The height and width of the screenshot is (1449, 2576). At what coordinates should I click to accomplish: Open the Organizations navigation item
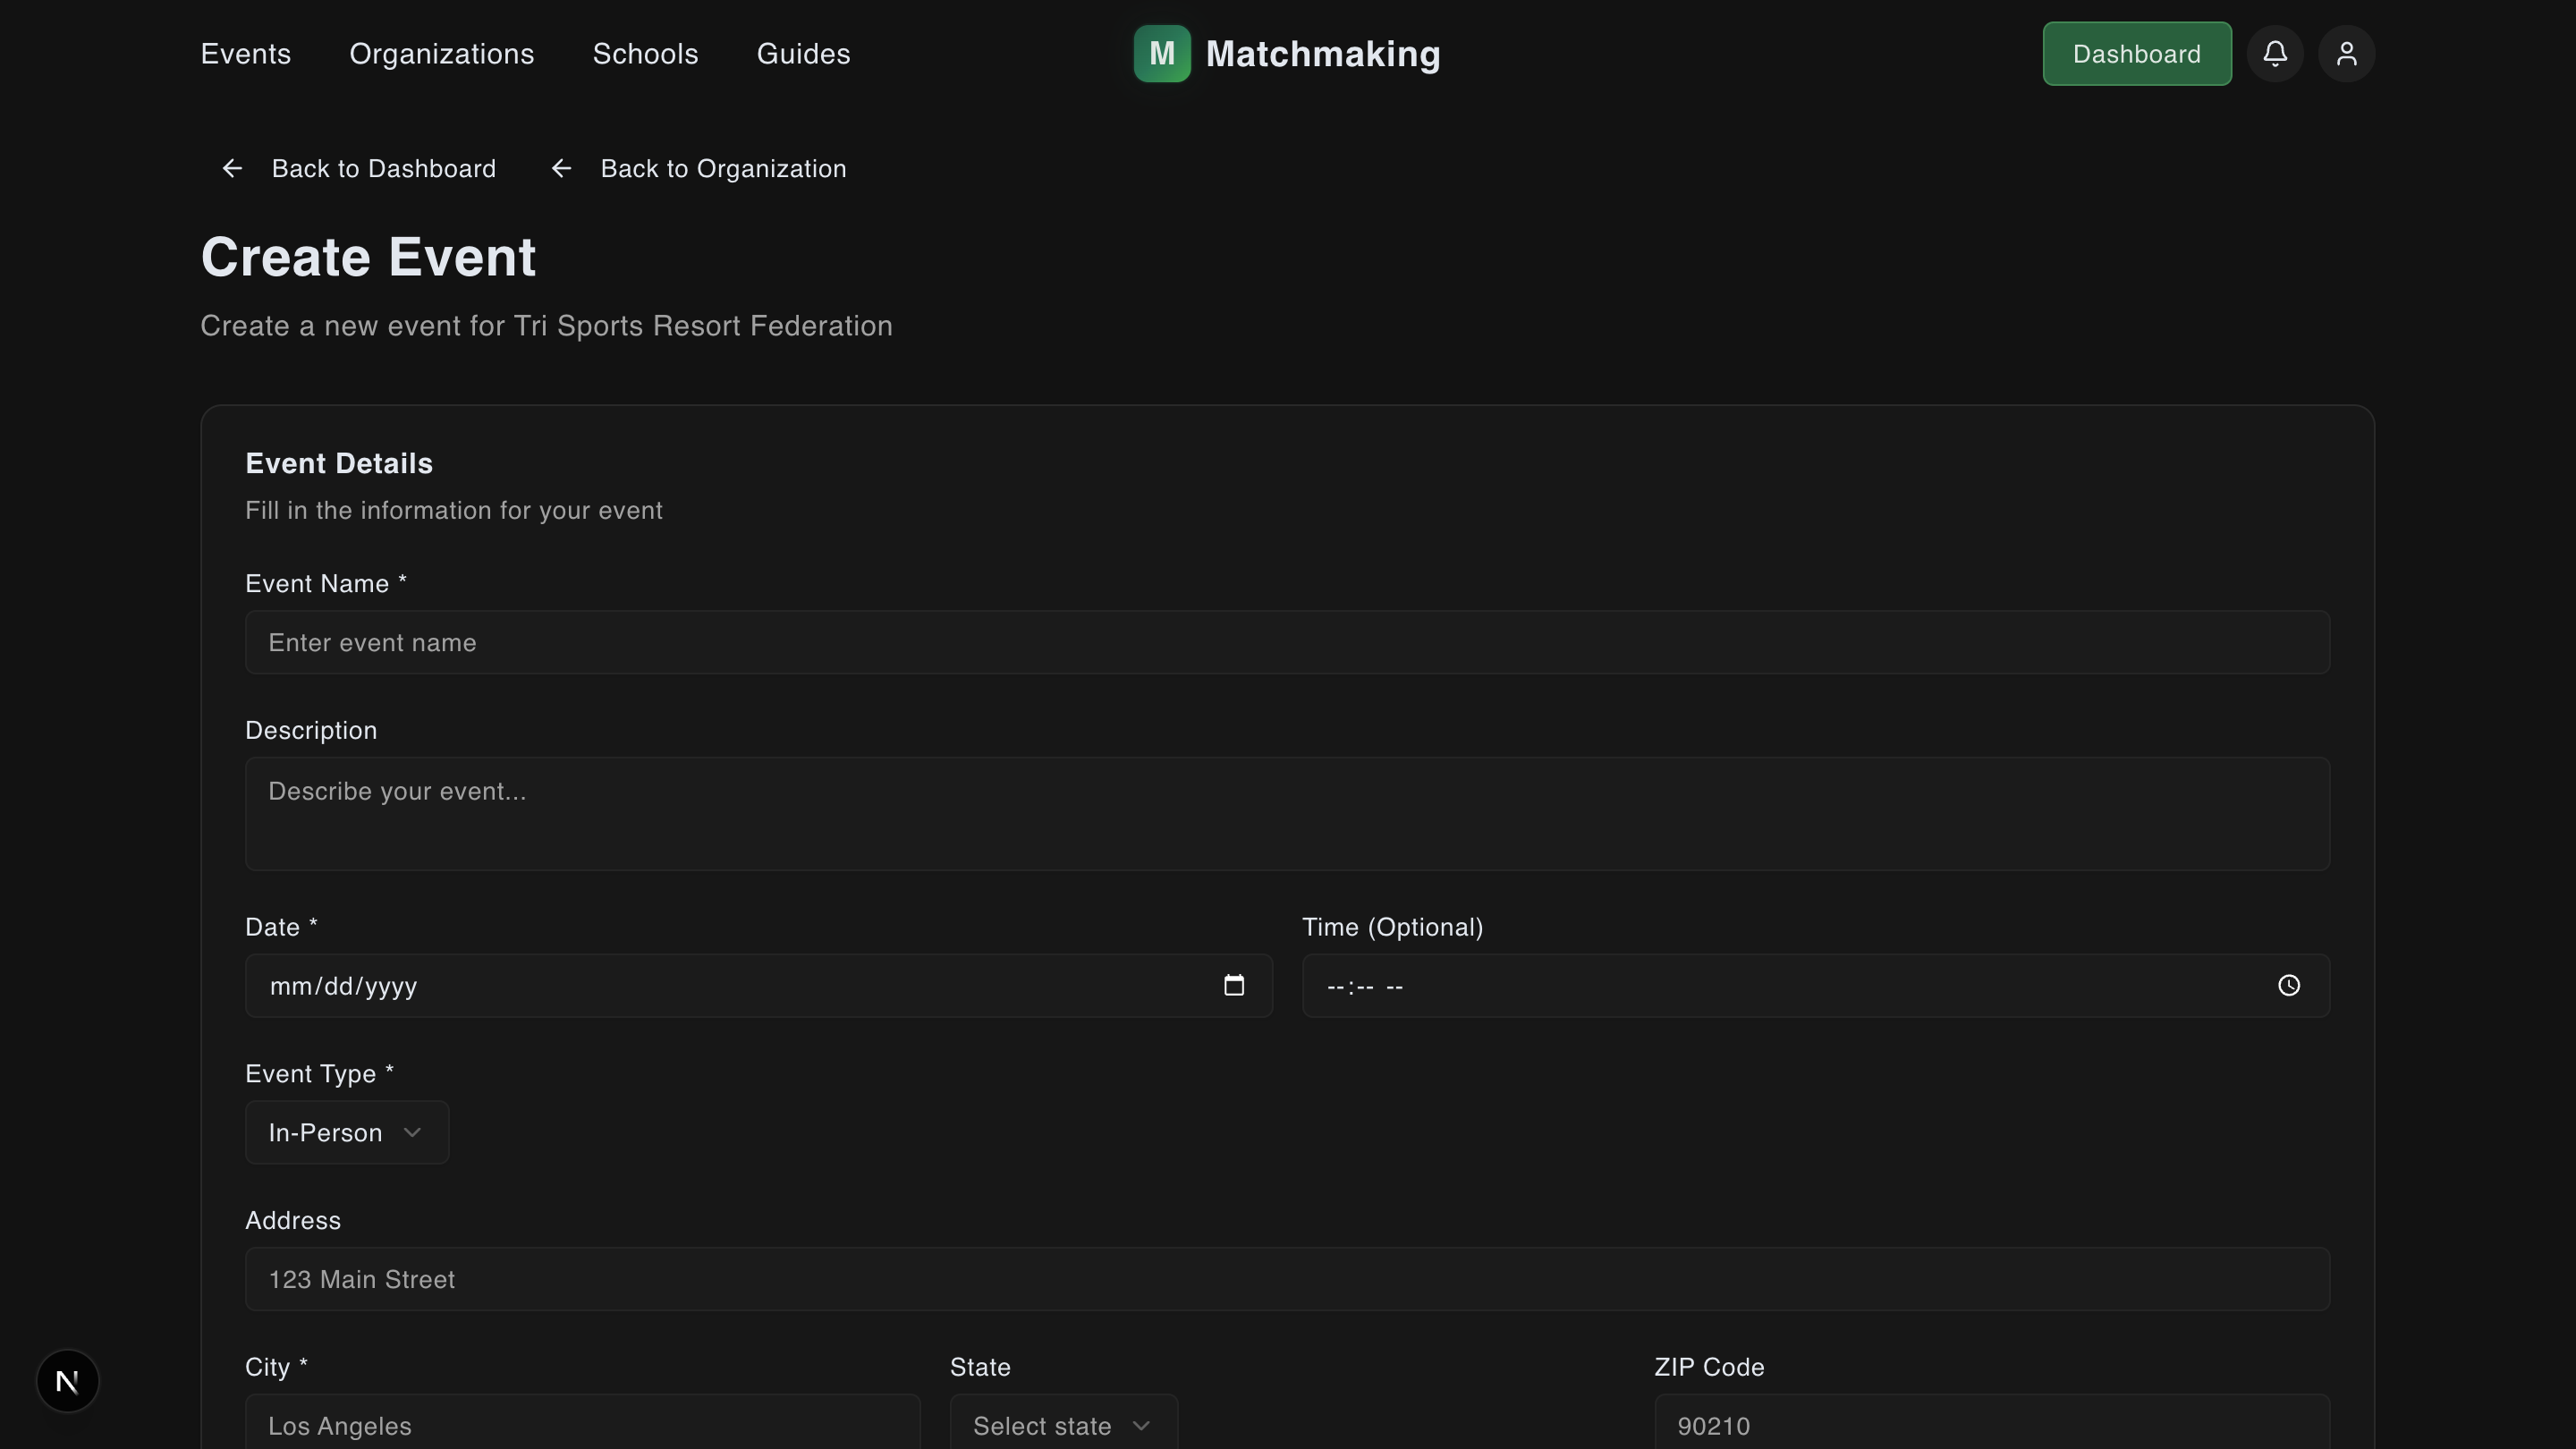coord(442,54)
